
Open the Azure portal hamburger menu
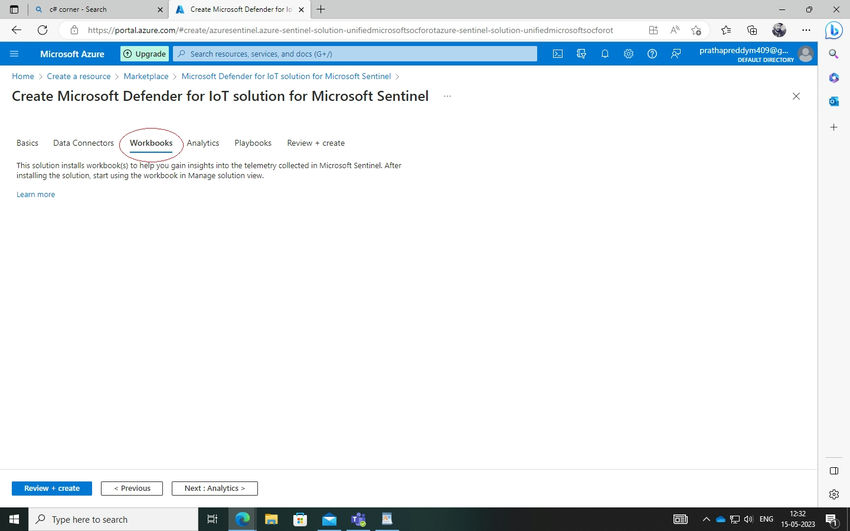(x=14, y=54)
